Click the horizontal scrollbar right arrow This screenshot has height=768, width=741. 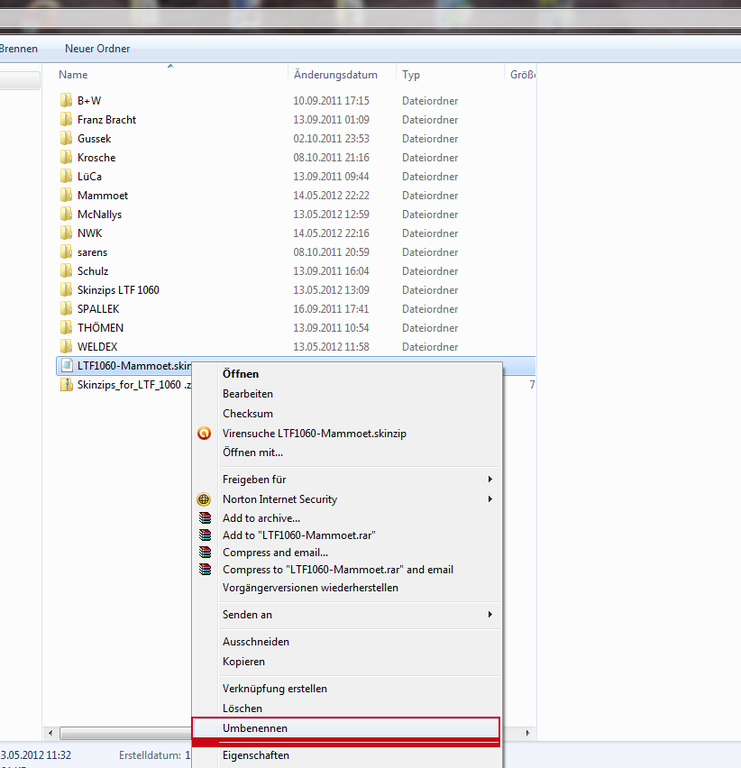(x=527, y=733)
